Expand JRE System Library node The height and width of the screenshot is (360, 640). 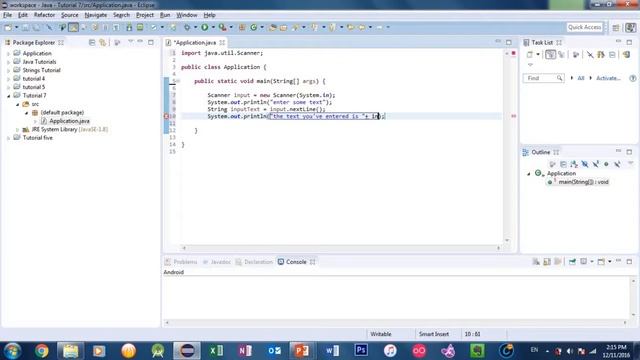point(17,129)
